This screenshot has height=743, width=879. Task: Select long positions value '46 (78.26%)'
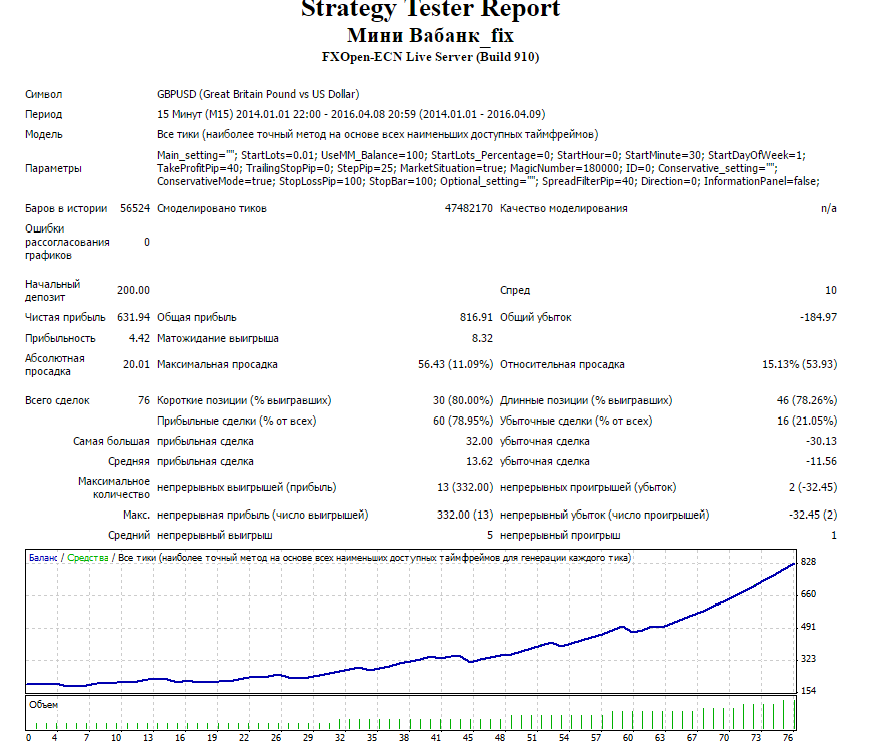pos(807,400)
